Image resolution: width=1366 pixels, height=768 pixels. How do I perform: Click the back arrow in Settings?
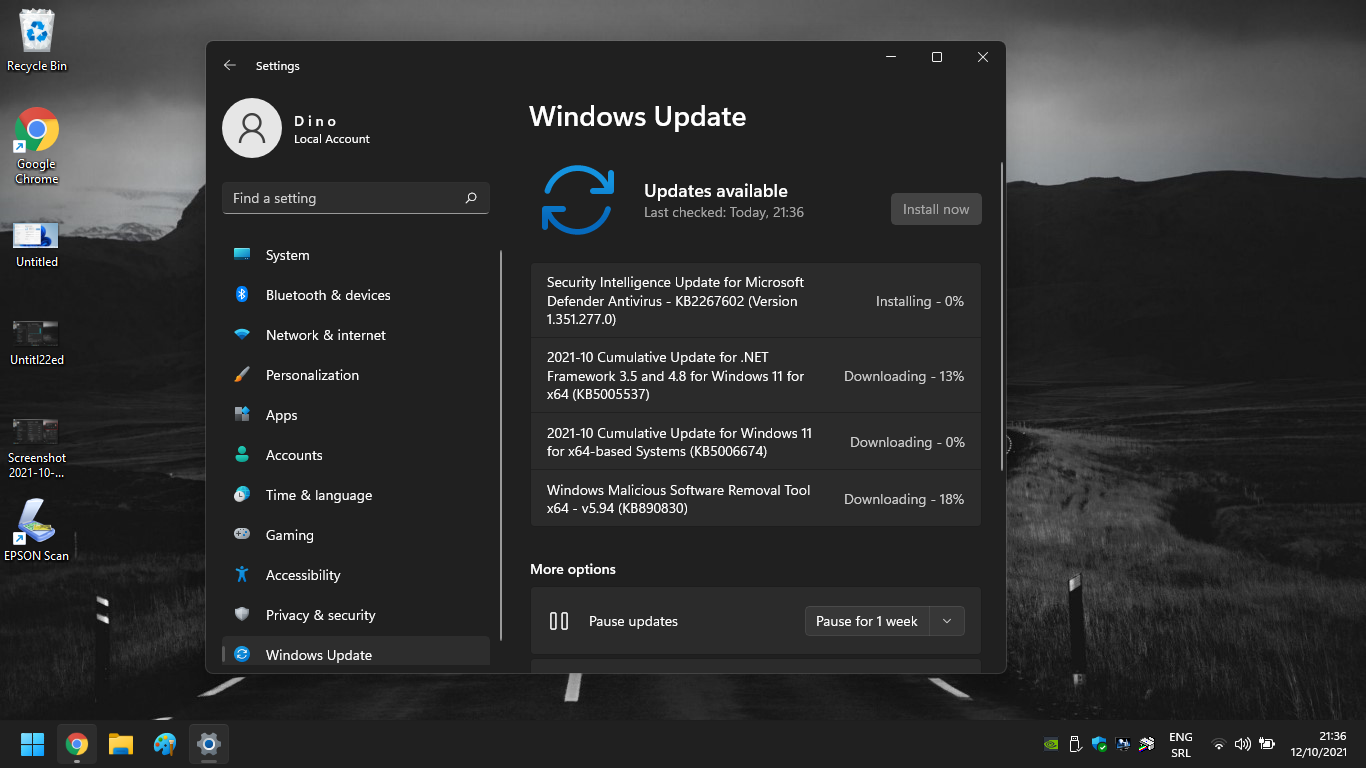pos(230,65)
